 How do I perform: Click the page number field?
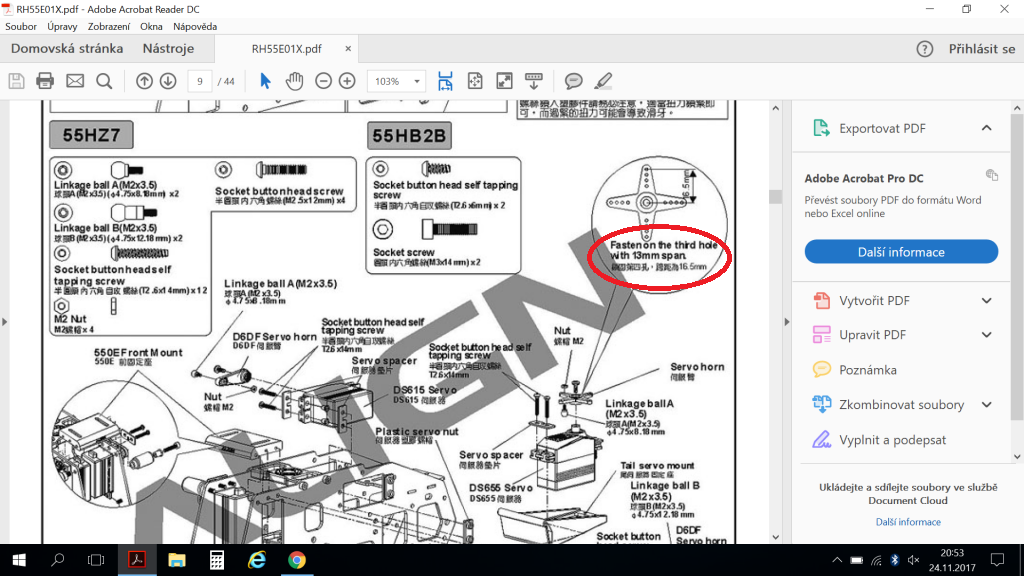coord(199,81)
